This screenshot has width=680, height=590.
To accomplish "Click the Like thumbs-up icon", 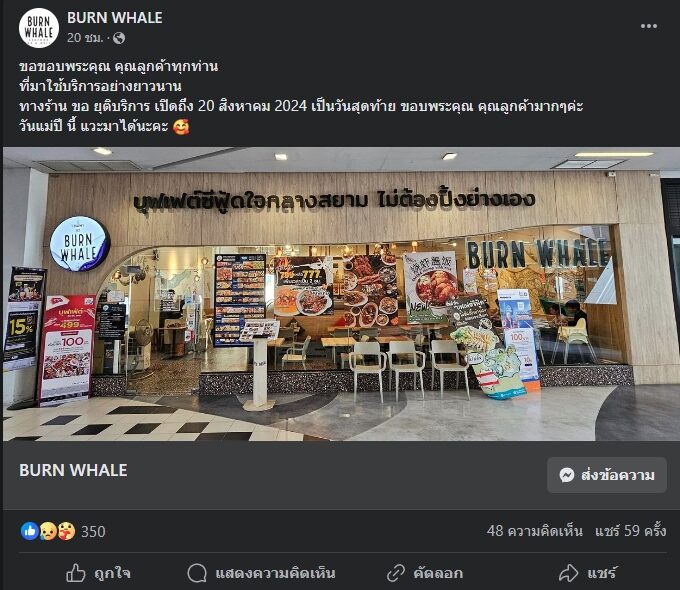I will click(76, 573).
